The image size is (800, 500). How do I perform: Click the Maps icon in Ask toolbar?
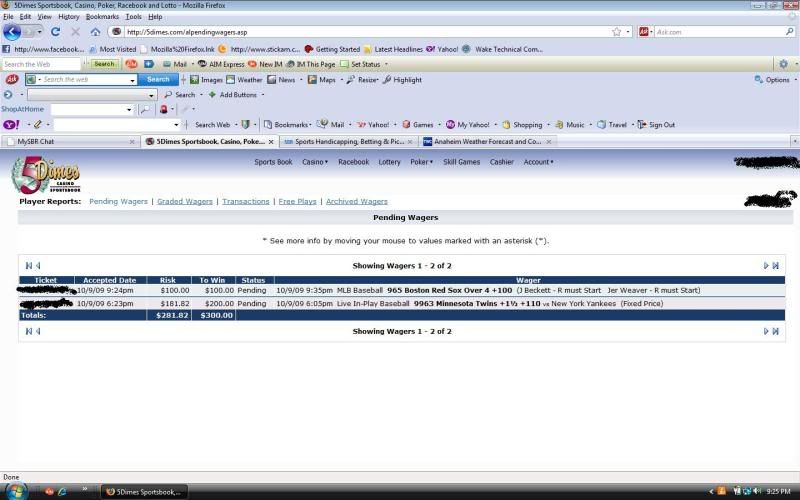pyautogui.click(x=321, y=79)
